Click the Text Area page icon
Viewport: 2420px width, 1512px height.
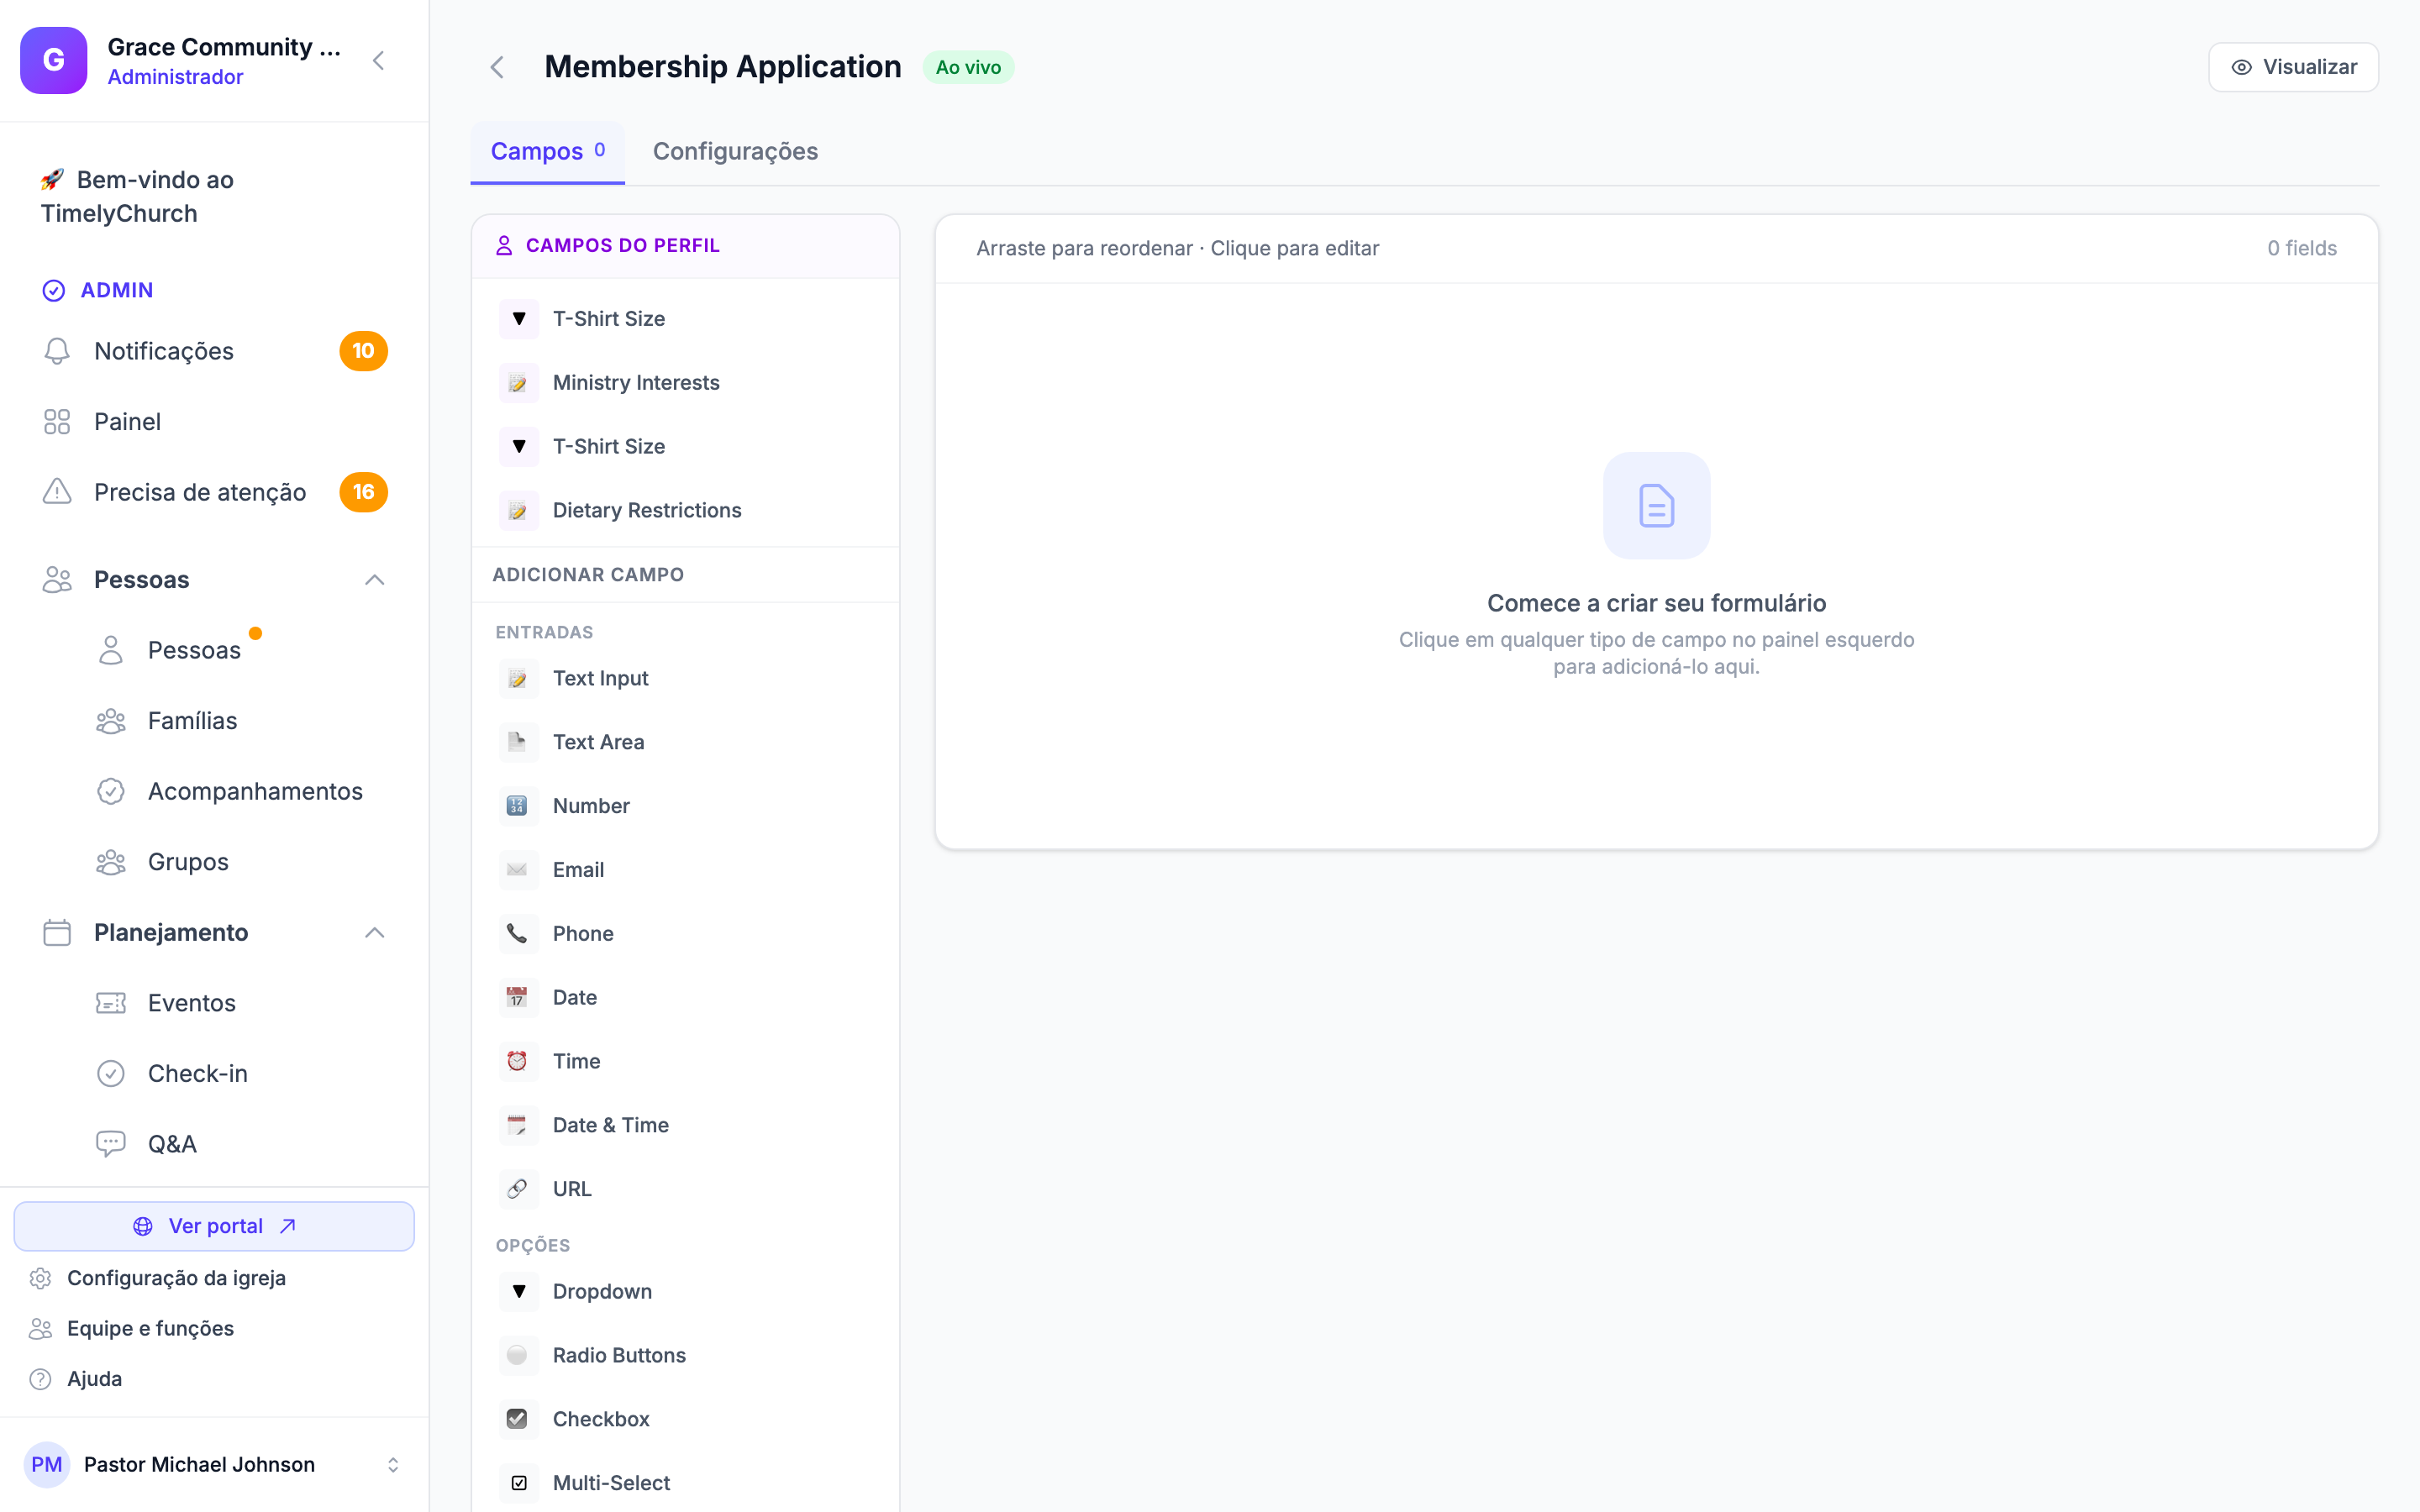(x=518, y=742)
